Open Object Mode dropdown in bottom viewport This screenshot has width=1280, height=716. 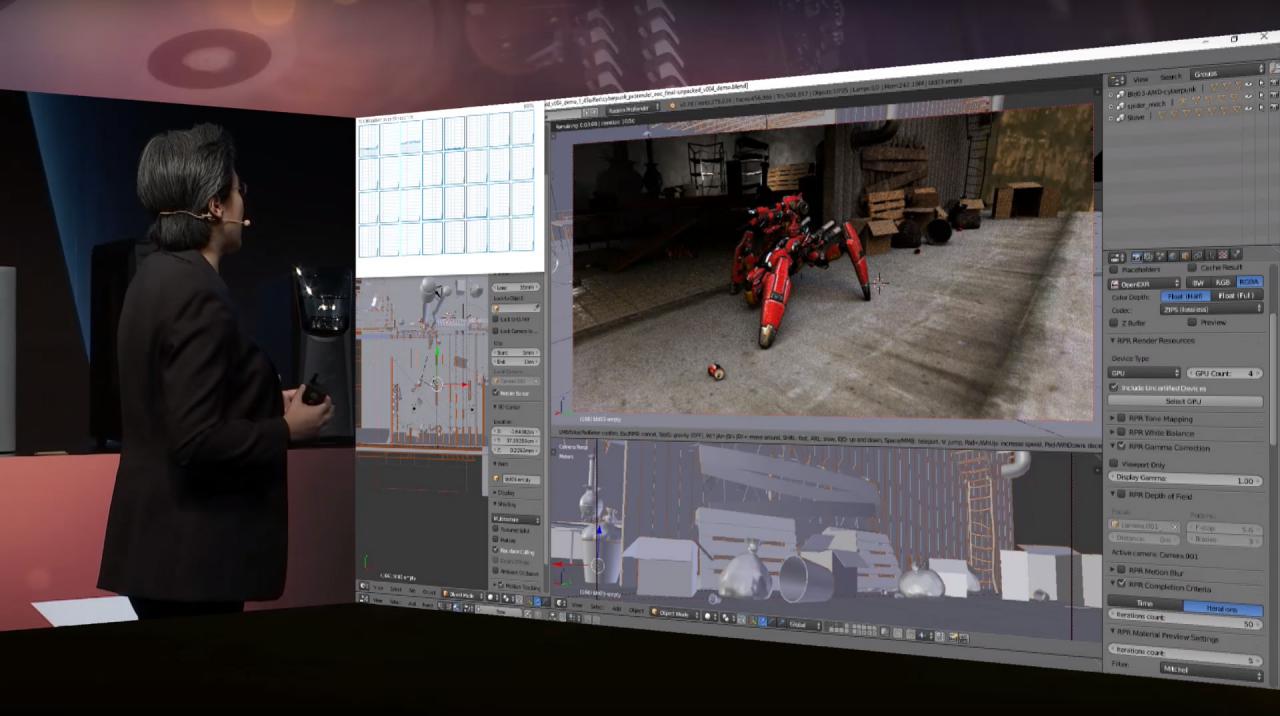coord(675,613)
